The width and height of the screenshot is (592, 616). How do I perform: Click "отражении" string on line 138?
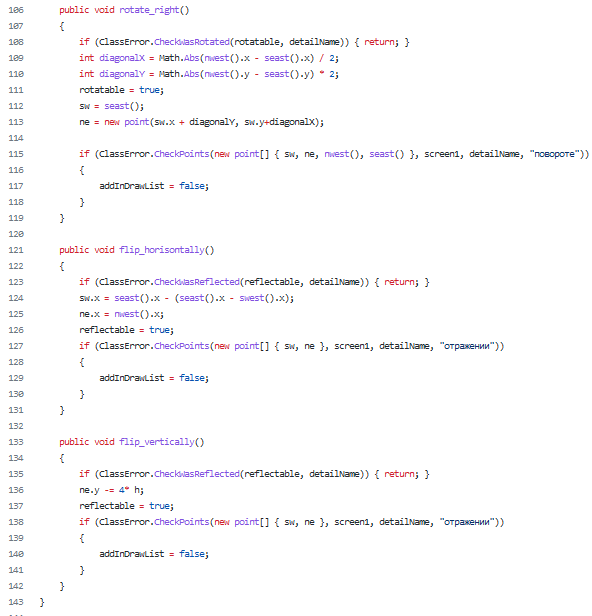(x=467, y=522)
